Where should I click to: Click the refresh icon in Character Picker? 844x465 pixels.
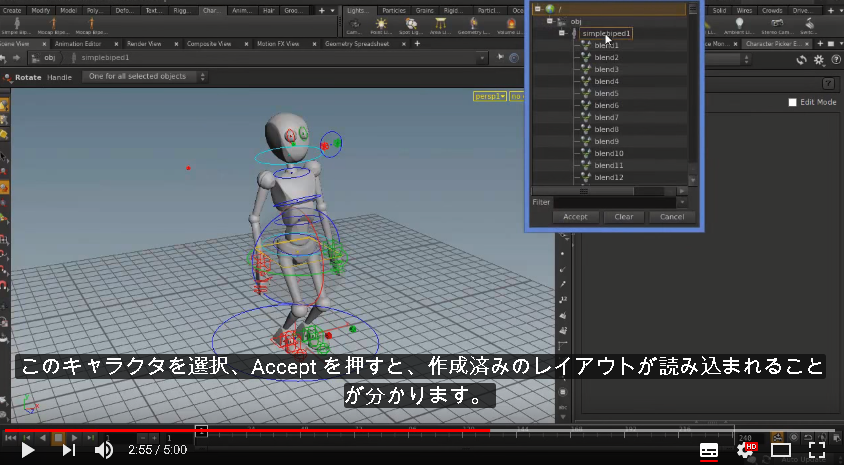point(802,60)
